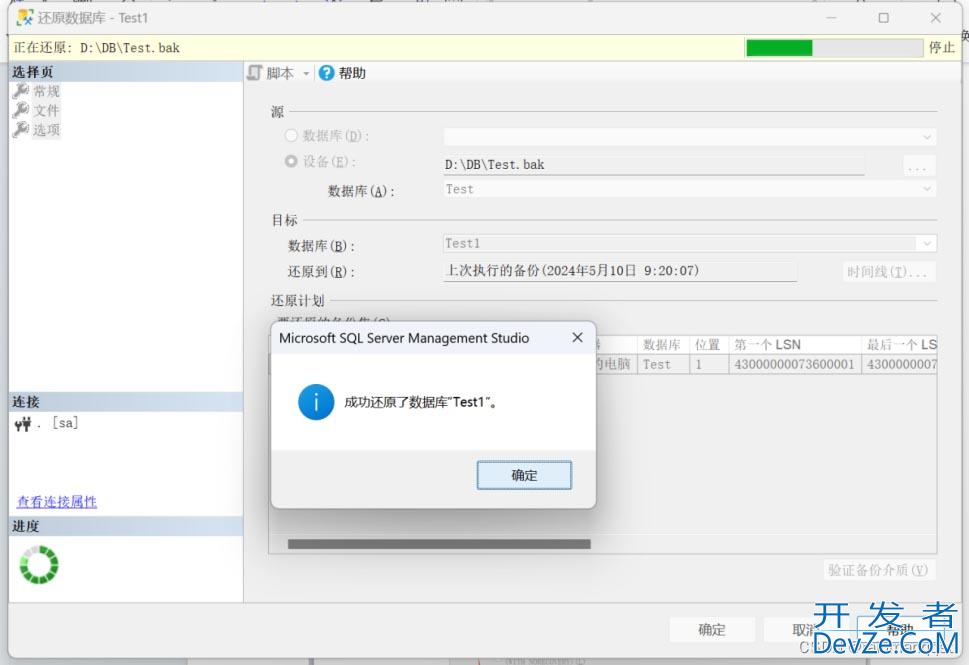Select the 文件 page wrench icon
969x665 pixels.
20,110
